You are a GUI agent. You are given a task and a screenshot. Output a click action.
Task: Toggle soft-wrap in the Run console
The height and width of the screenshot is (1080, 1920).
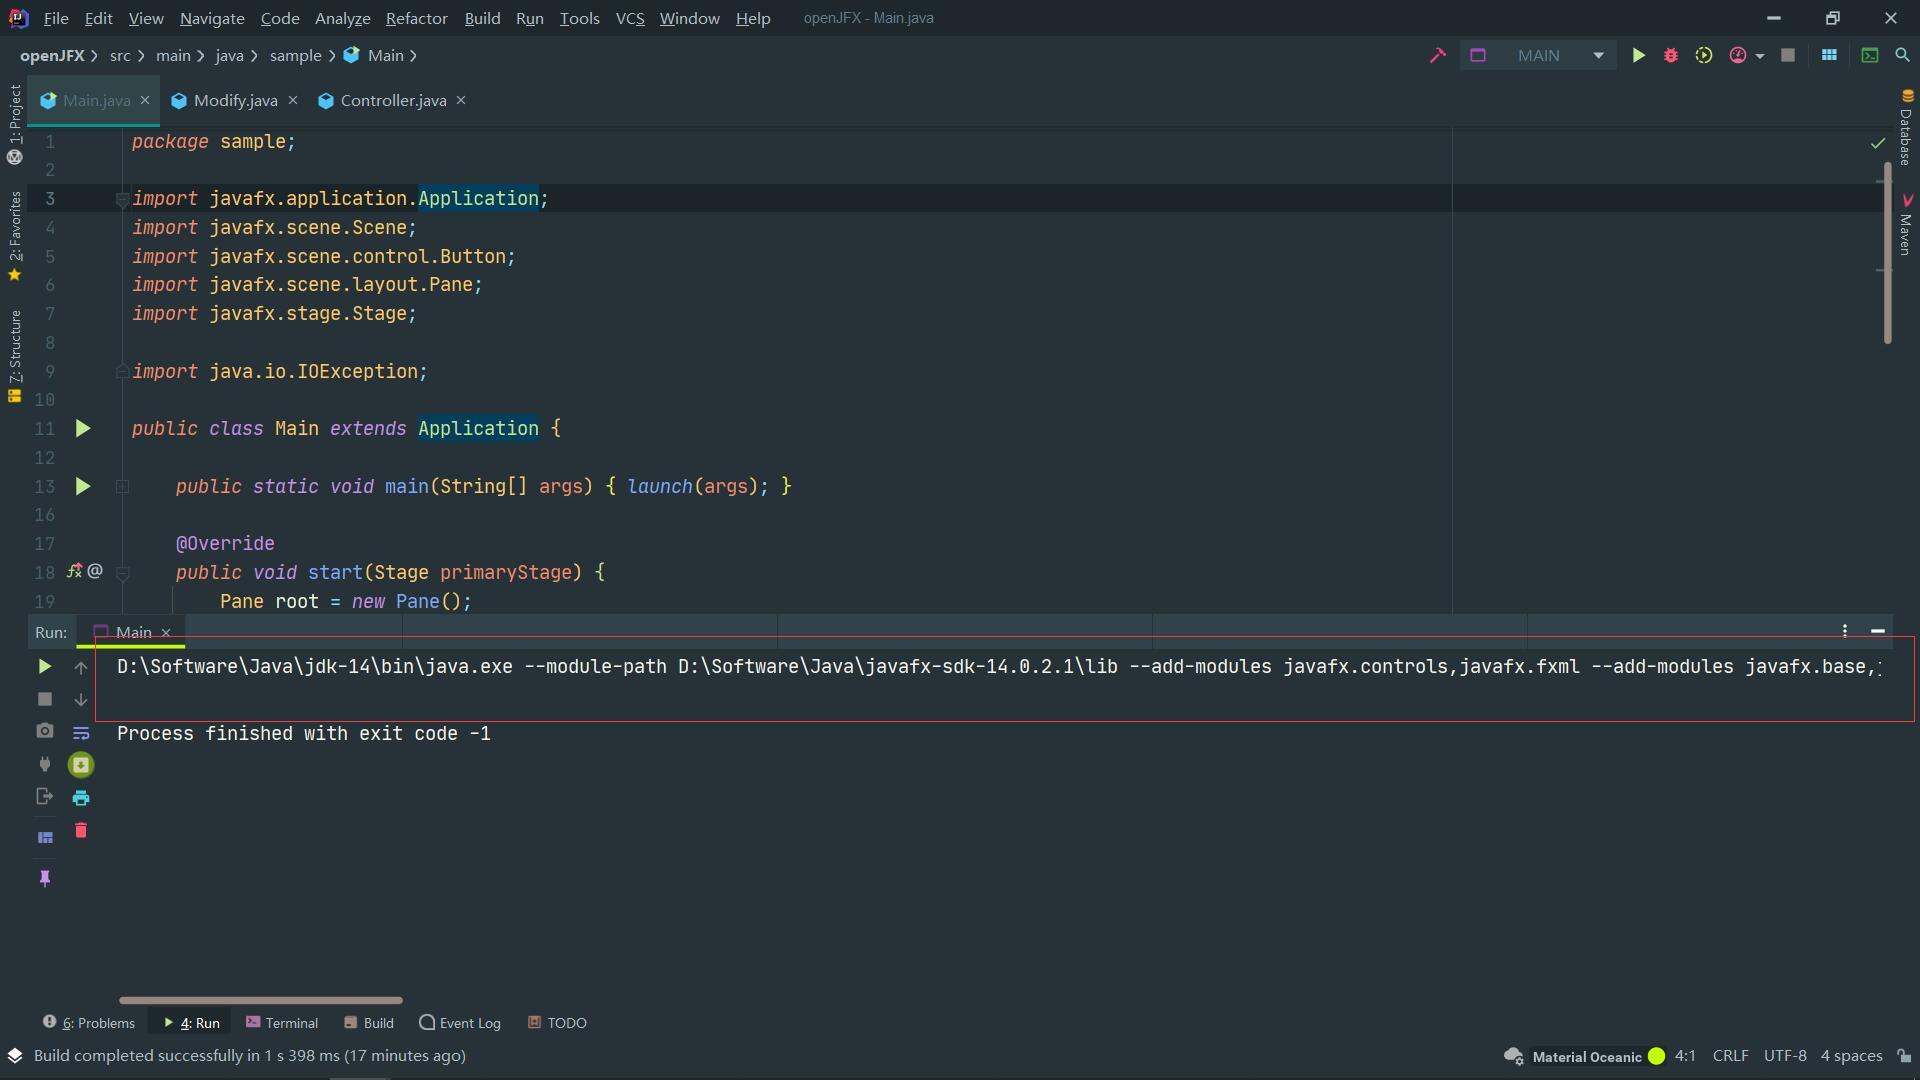[x=81, y=733]
